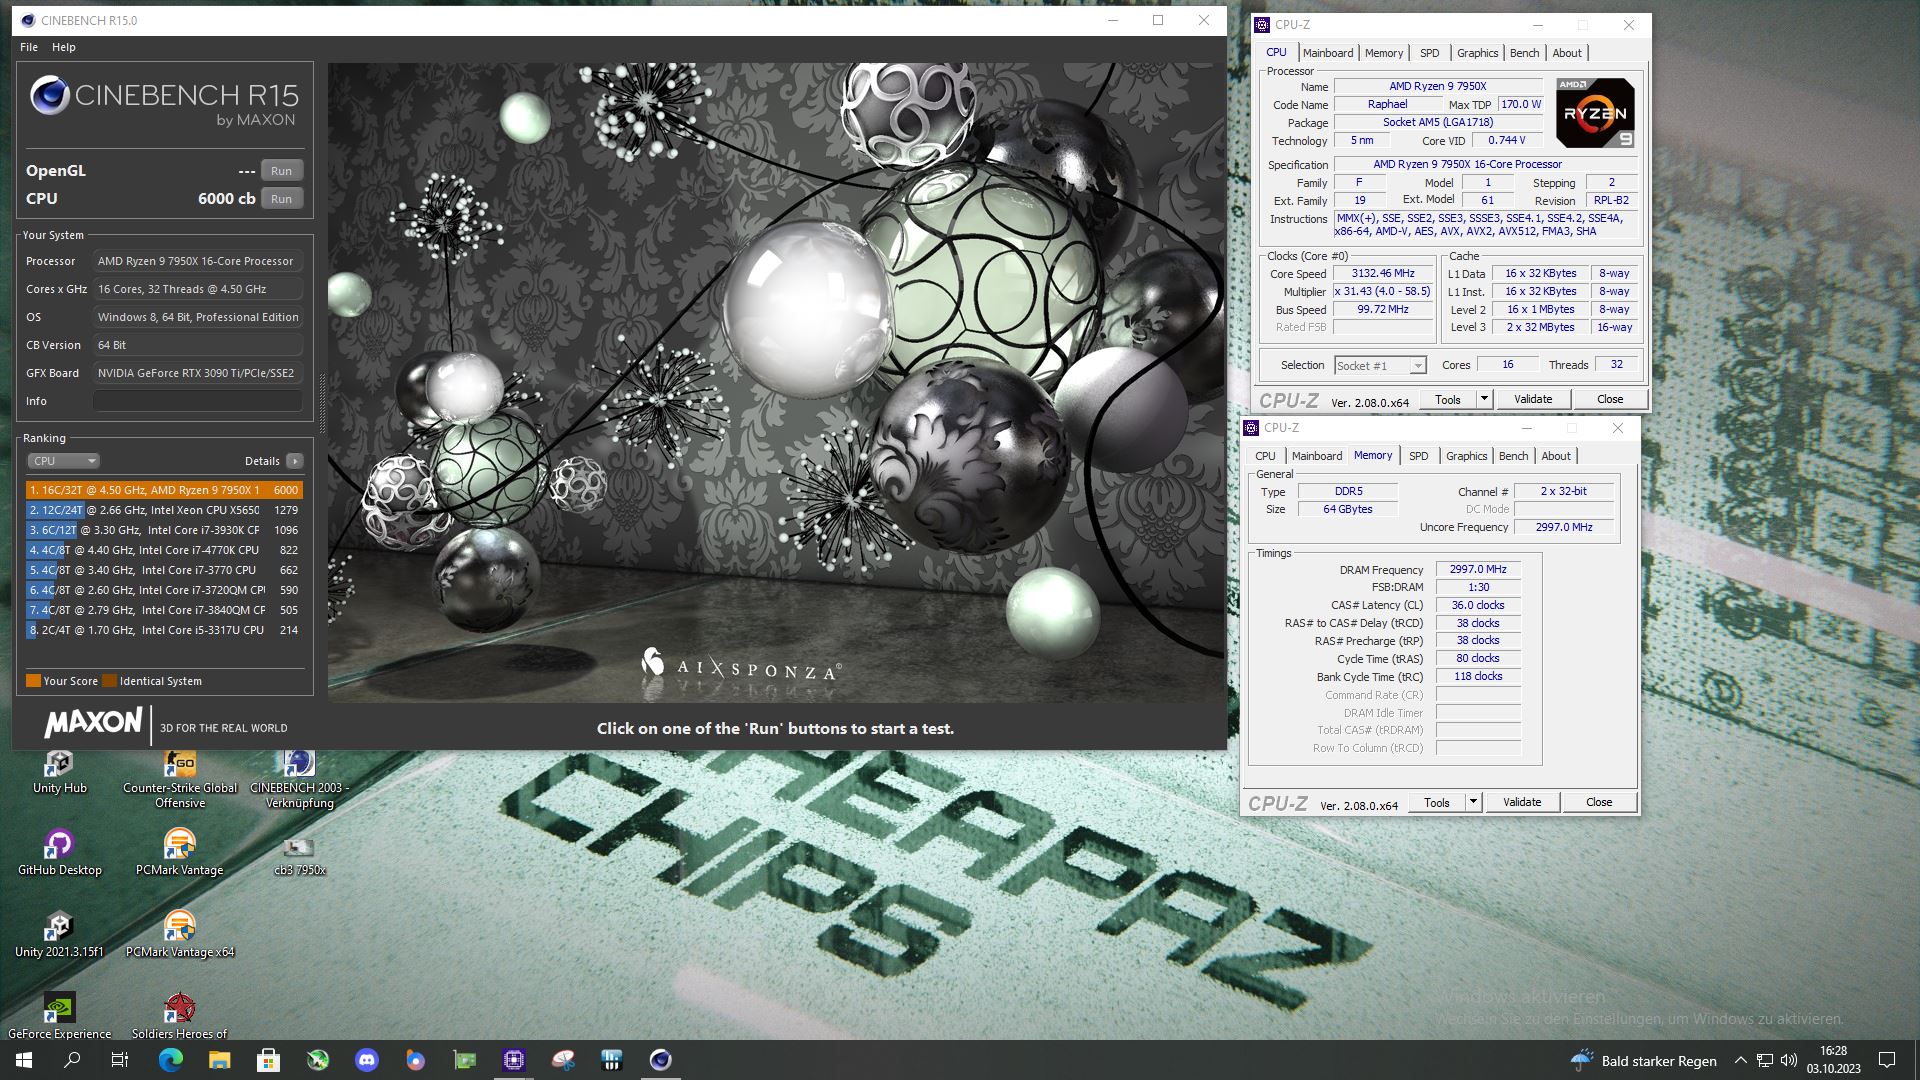The image size is (1920, 1080).
Task: Switch to CPU tab in lower CPU-Z window
Action: pos(1265,456)
